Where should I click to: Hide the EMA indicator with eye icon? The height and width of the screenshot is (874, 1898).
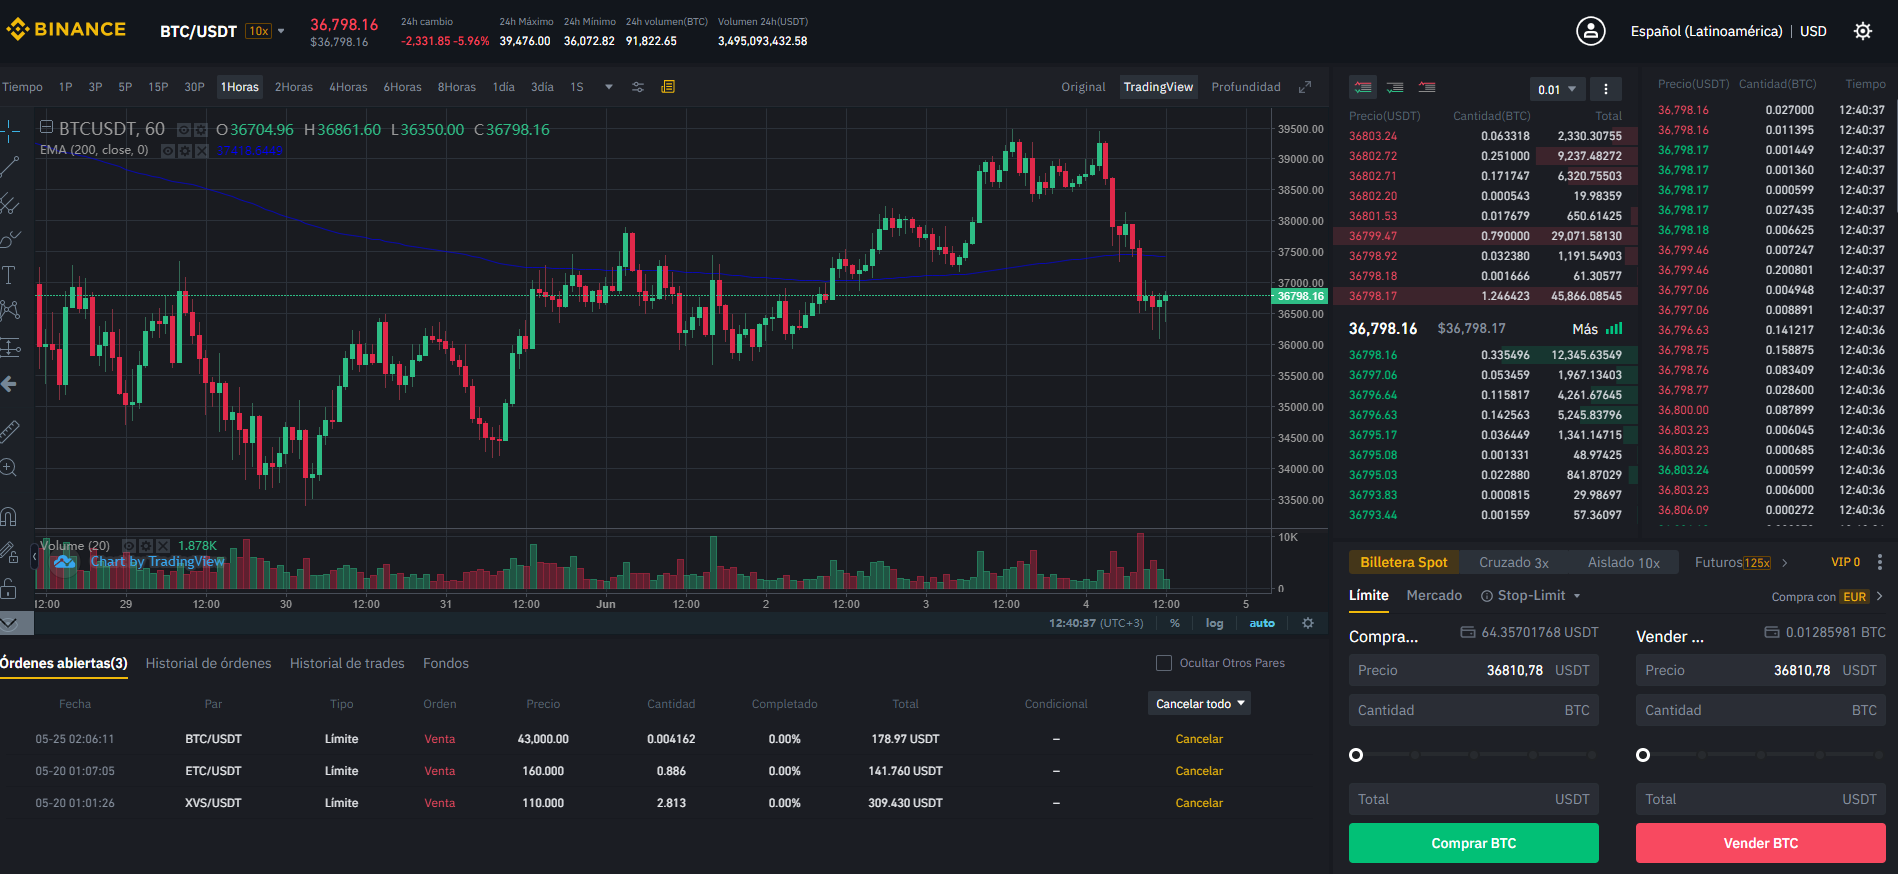[168, 151]
